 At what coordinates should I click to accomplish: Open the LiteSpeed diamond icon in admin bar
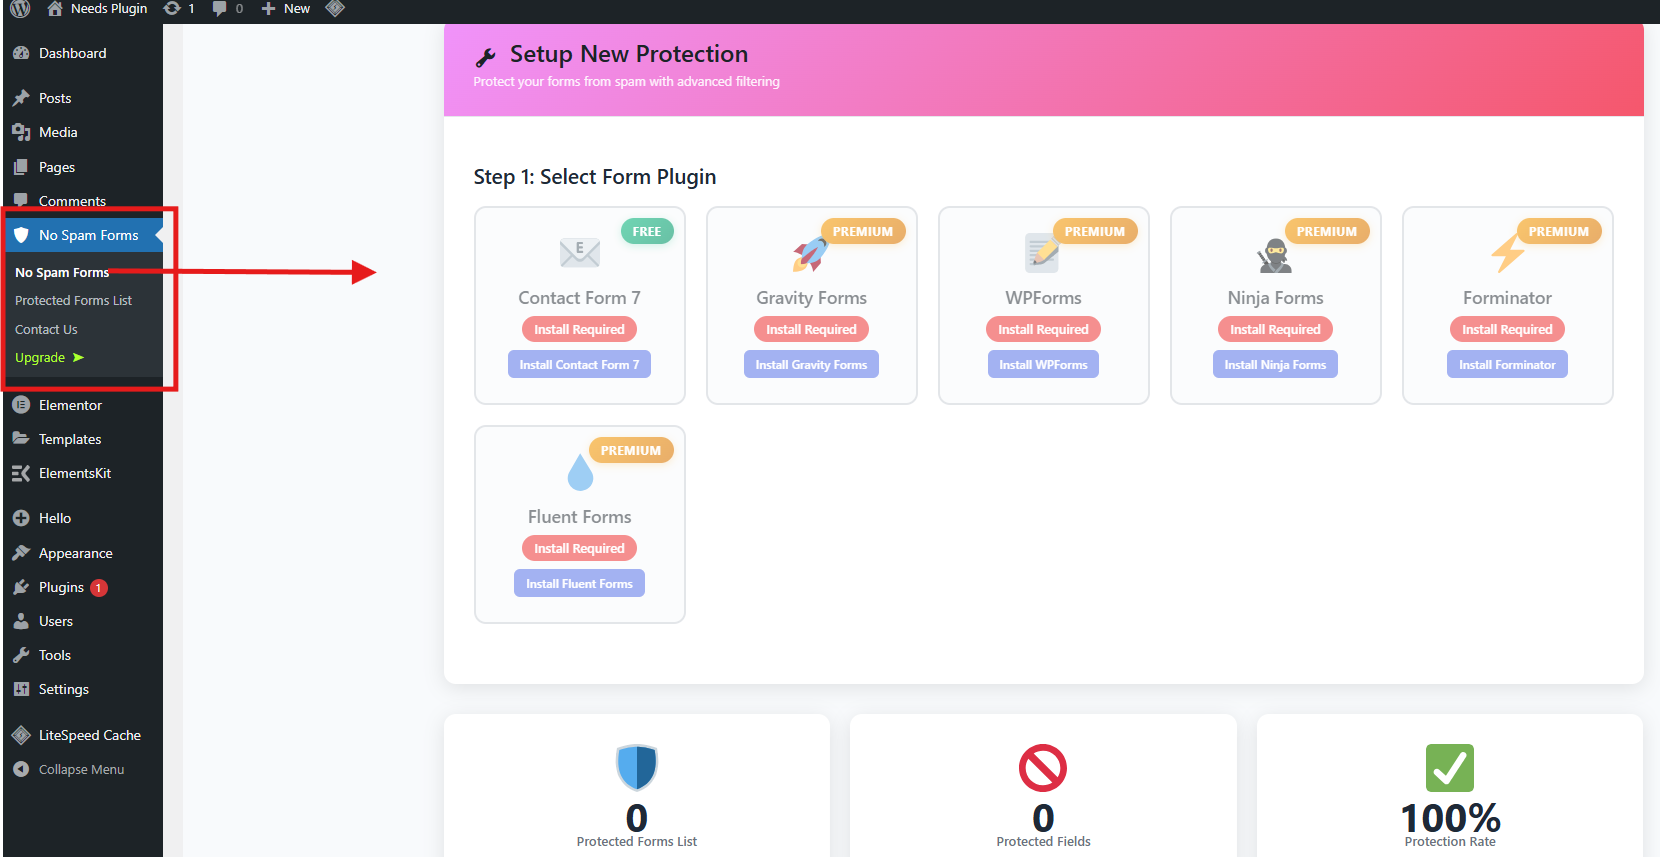(x=335, y=9)
